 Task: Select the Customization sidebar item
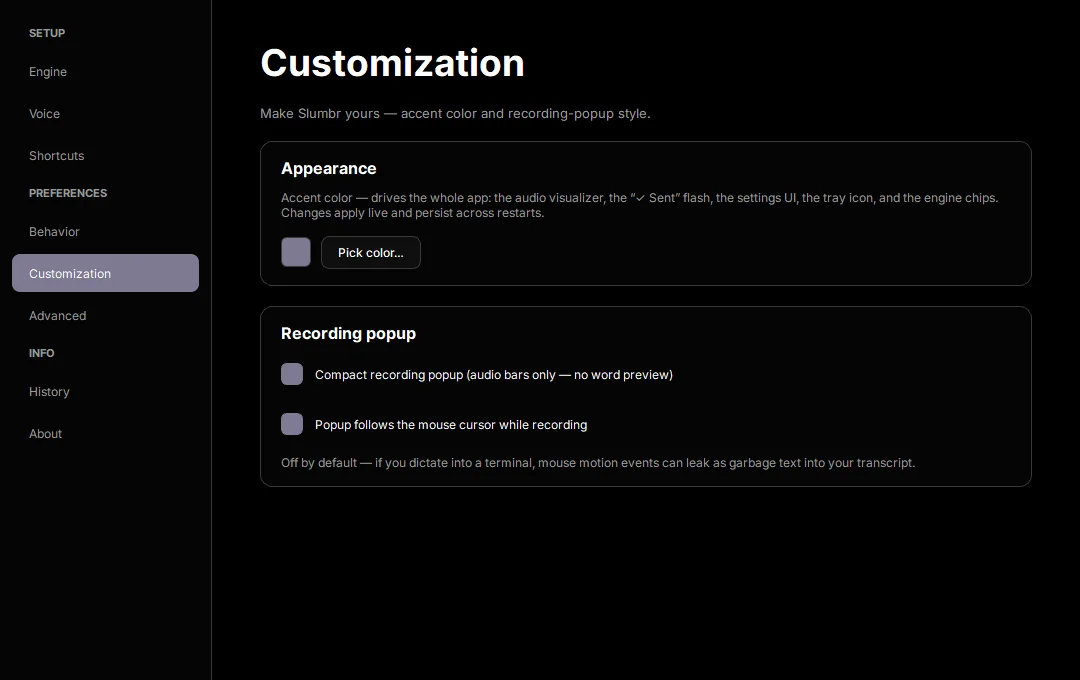tap(105, 274)
